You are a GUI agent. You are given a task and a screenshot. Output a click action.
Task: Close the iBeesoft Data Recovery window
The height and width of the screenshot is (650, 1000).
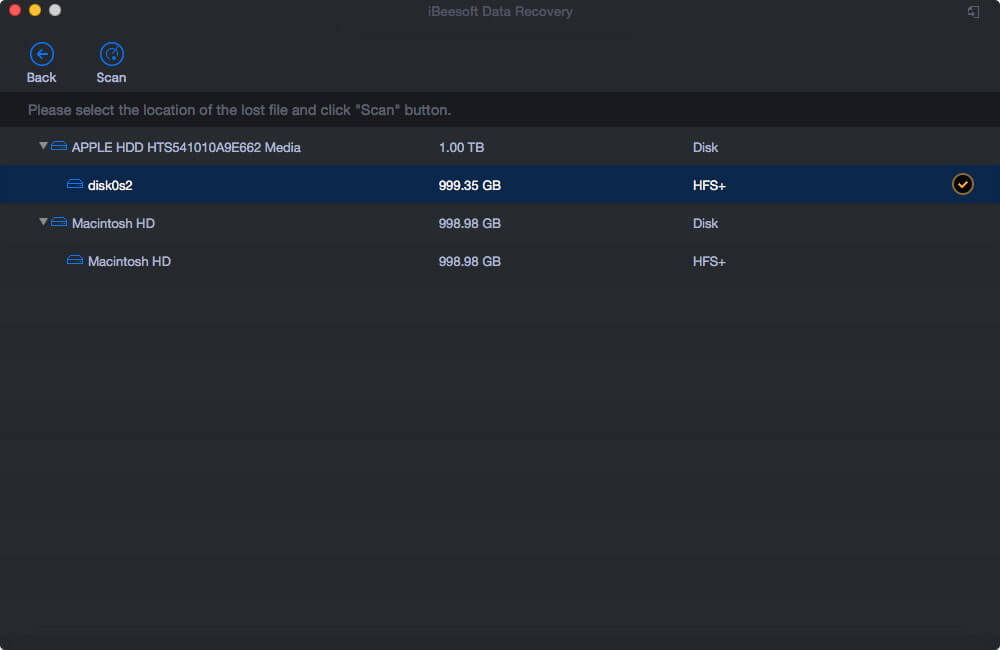15,10
